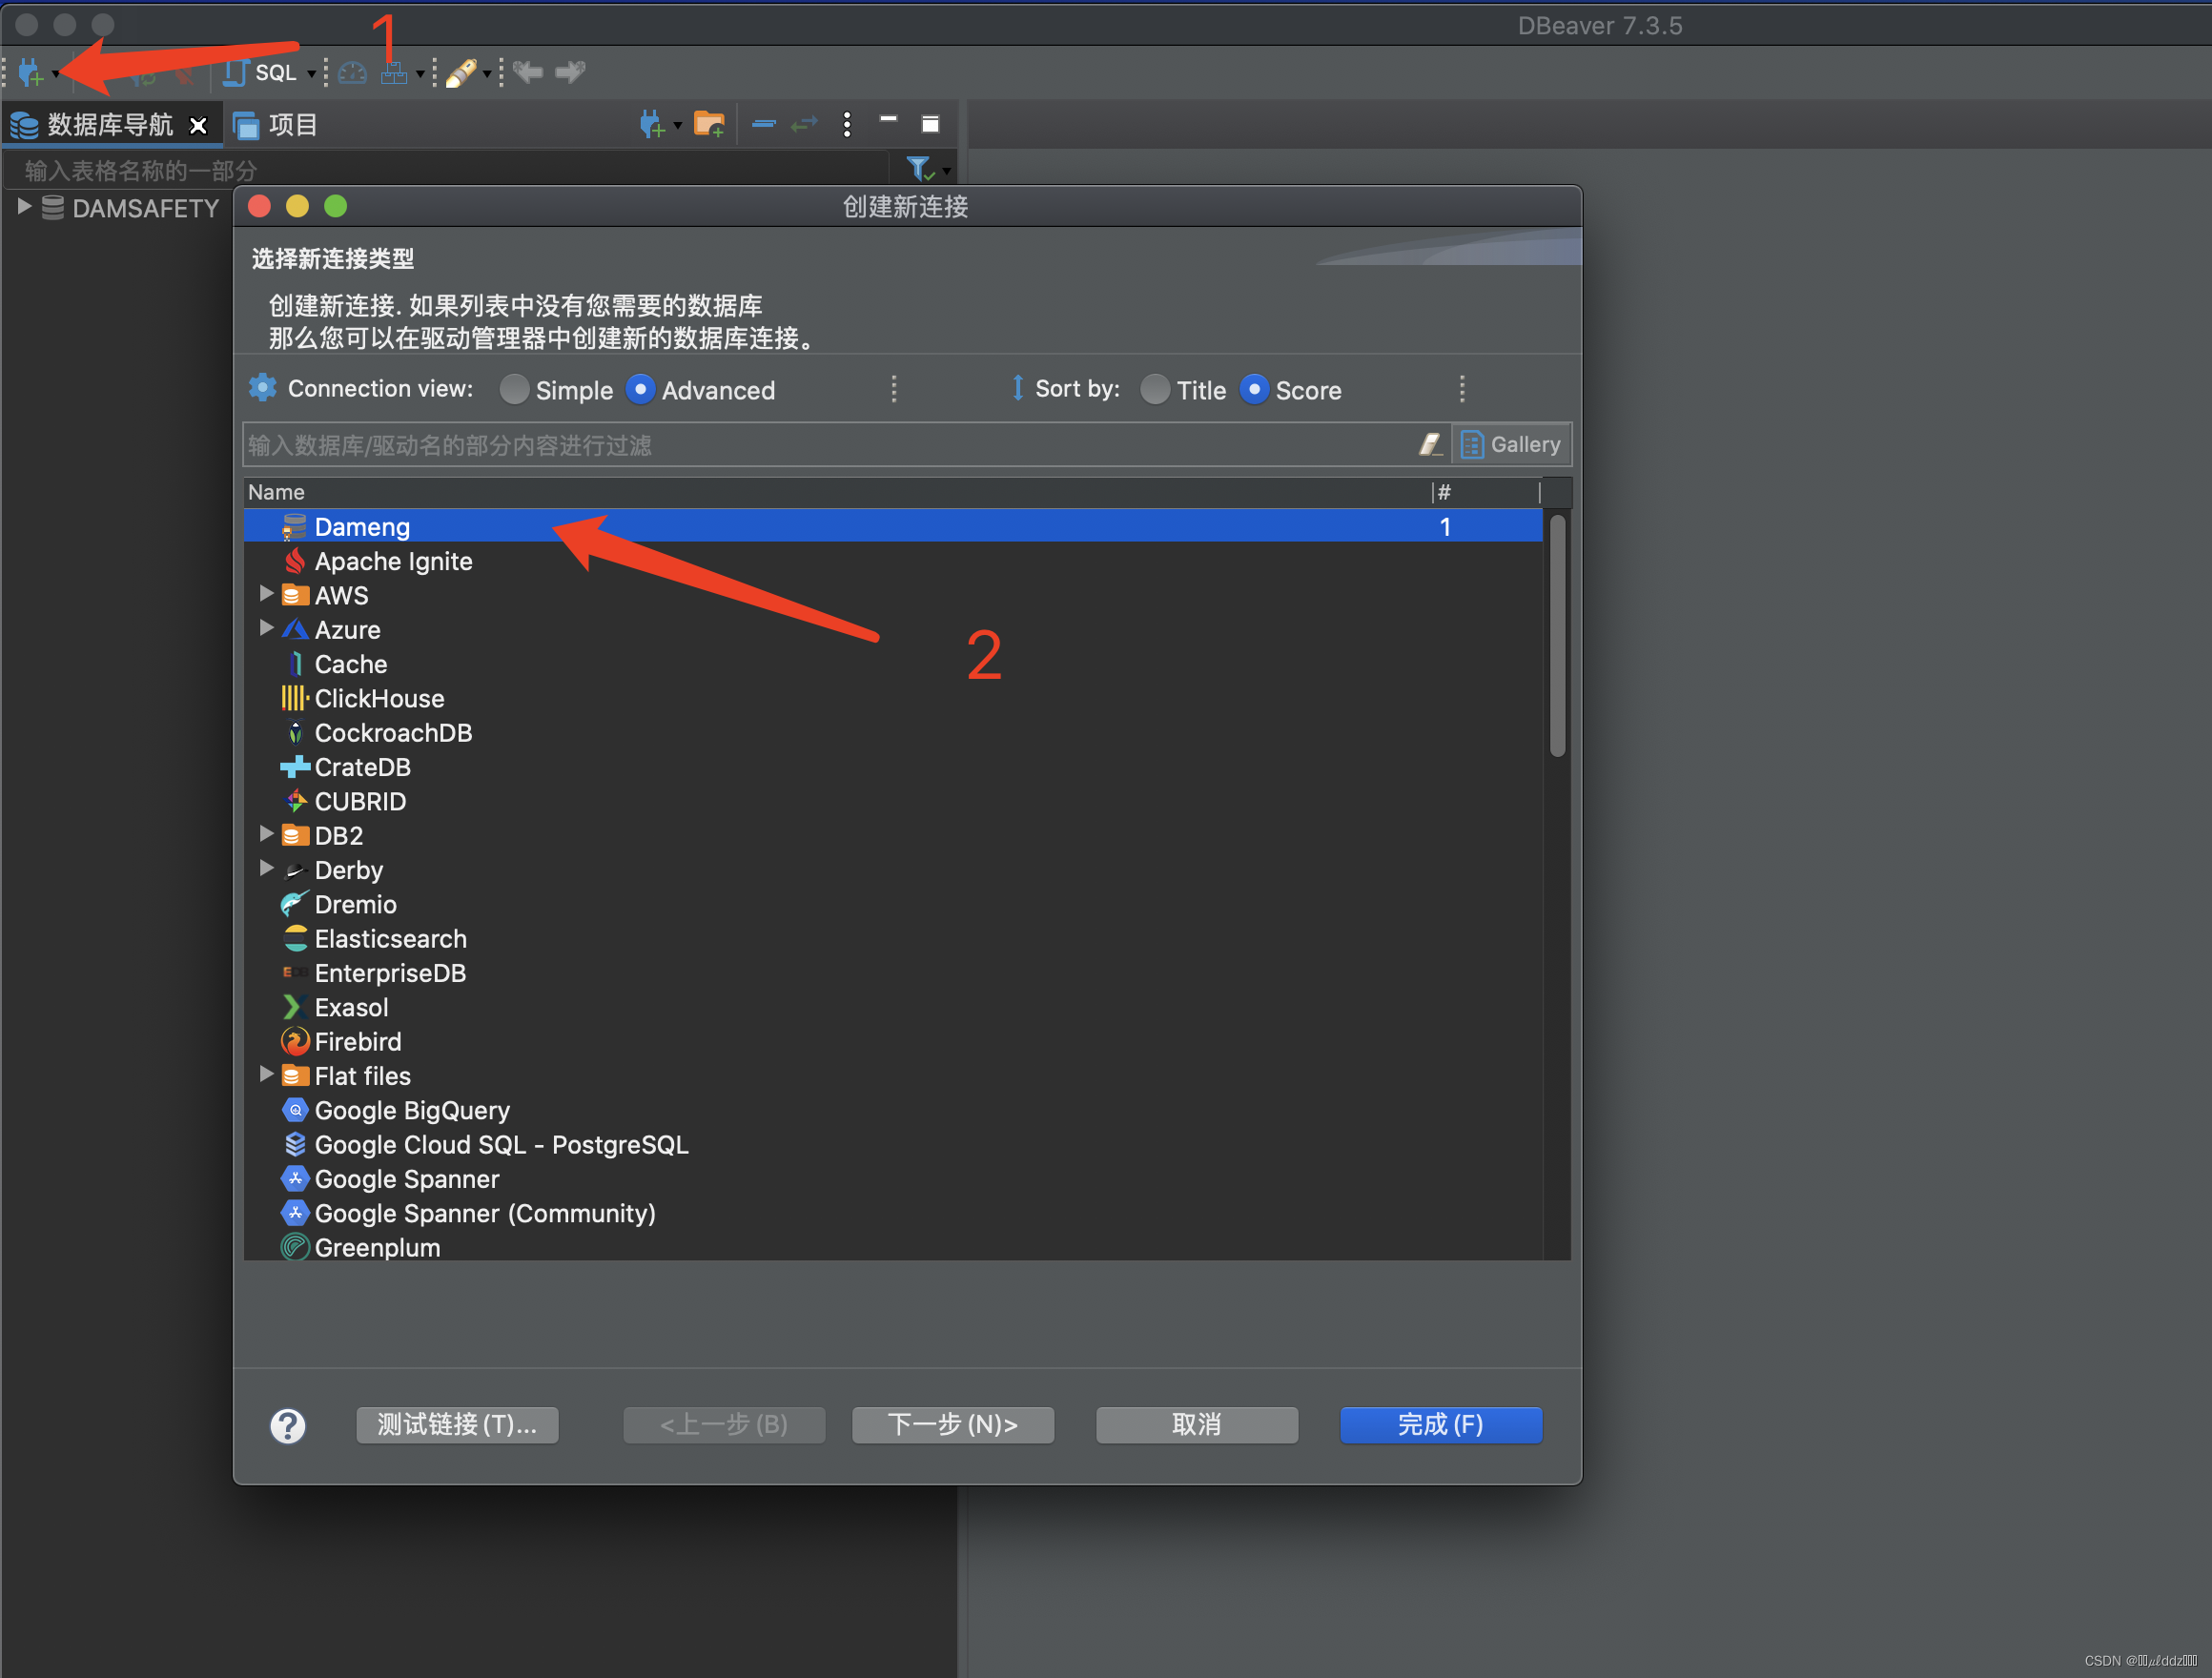Switch to the 项目 tab
The height and width of the screenshot is (1678, 2212).
276,125
